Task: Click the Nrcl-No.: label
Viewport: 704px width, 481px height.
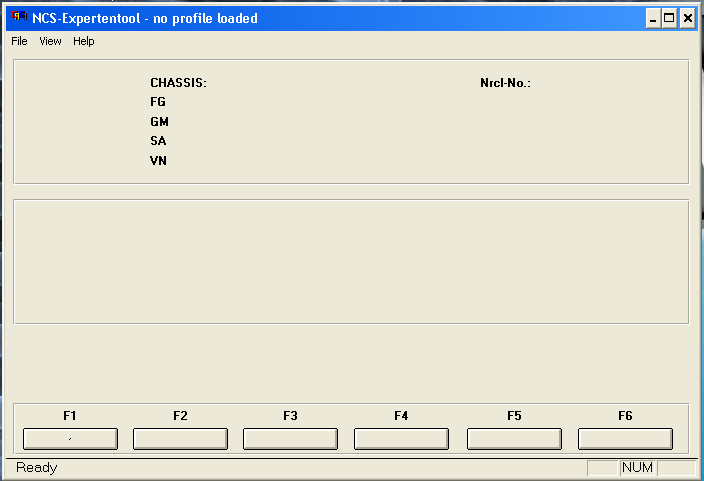Action: (x=506, y=83)
